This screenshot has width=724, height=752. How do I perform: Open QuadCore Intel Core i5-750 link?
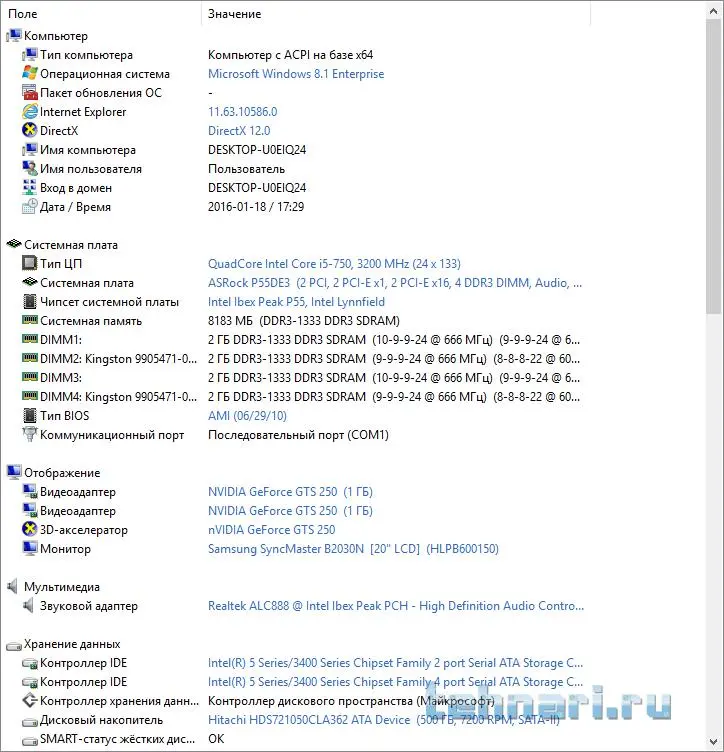(x=334, y=264)
